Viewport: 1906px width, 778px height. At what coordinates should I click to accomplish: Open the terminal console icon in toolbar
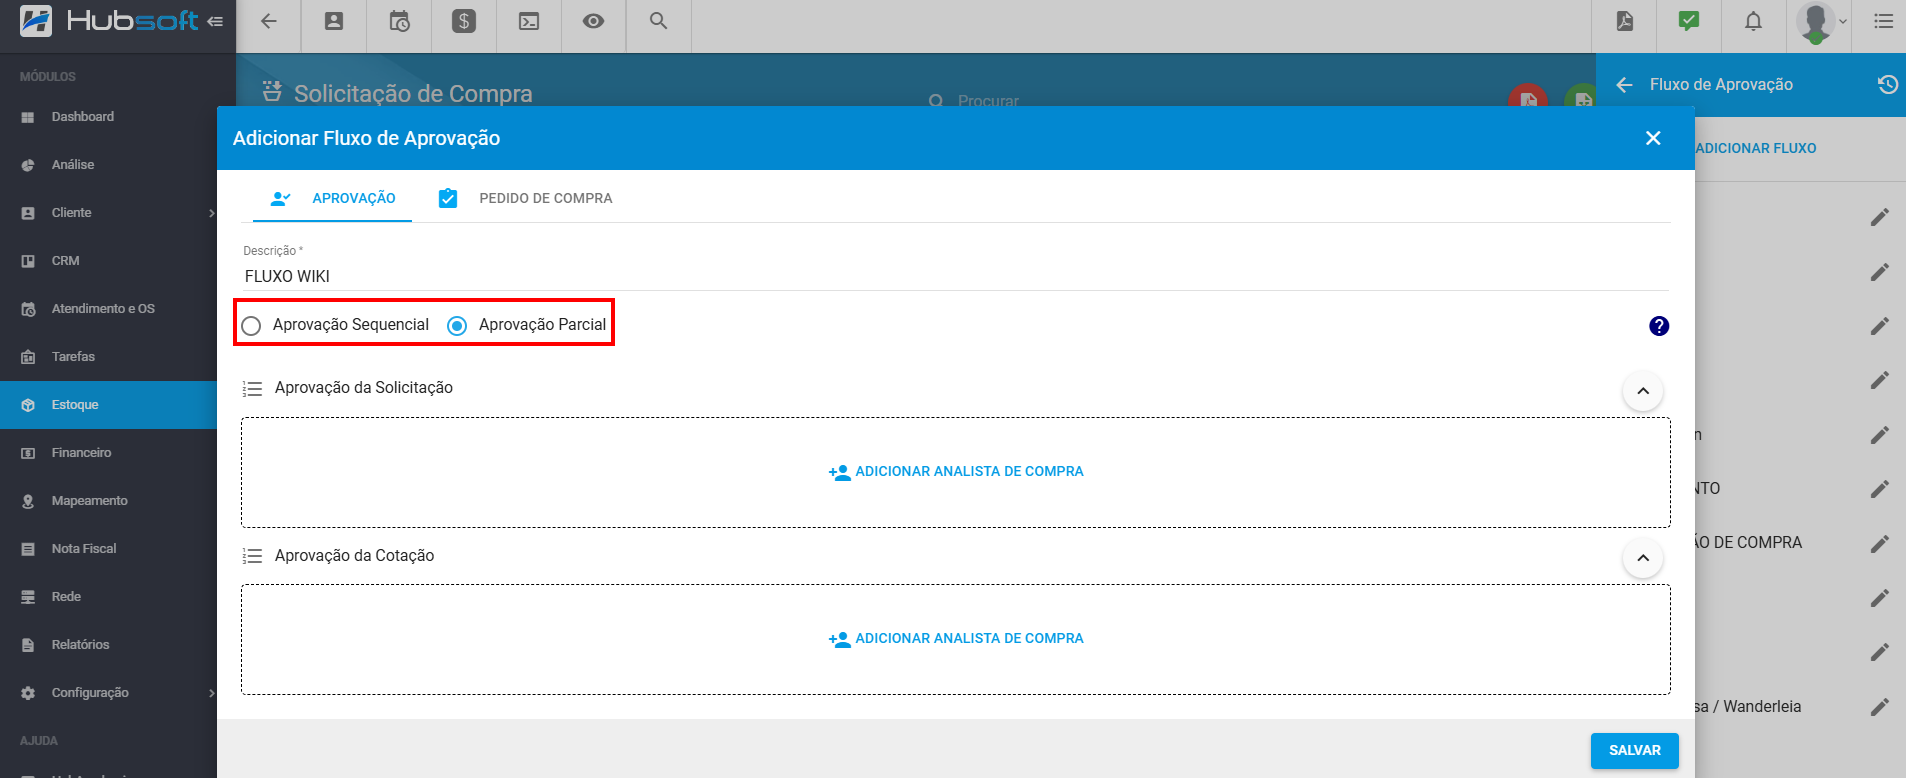click(529, 21)
